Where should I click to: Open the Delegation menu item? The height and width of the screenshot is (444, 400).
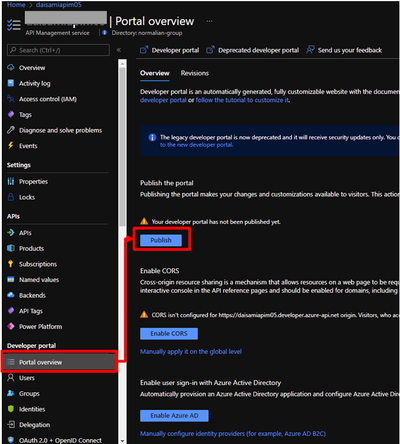tap(34, 425)
